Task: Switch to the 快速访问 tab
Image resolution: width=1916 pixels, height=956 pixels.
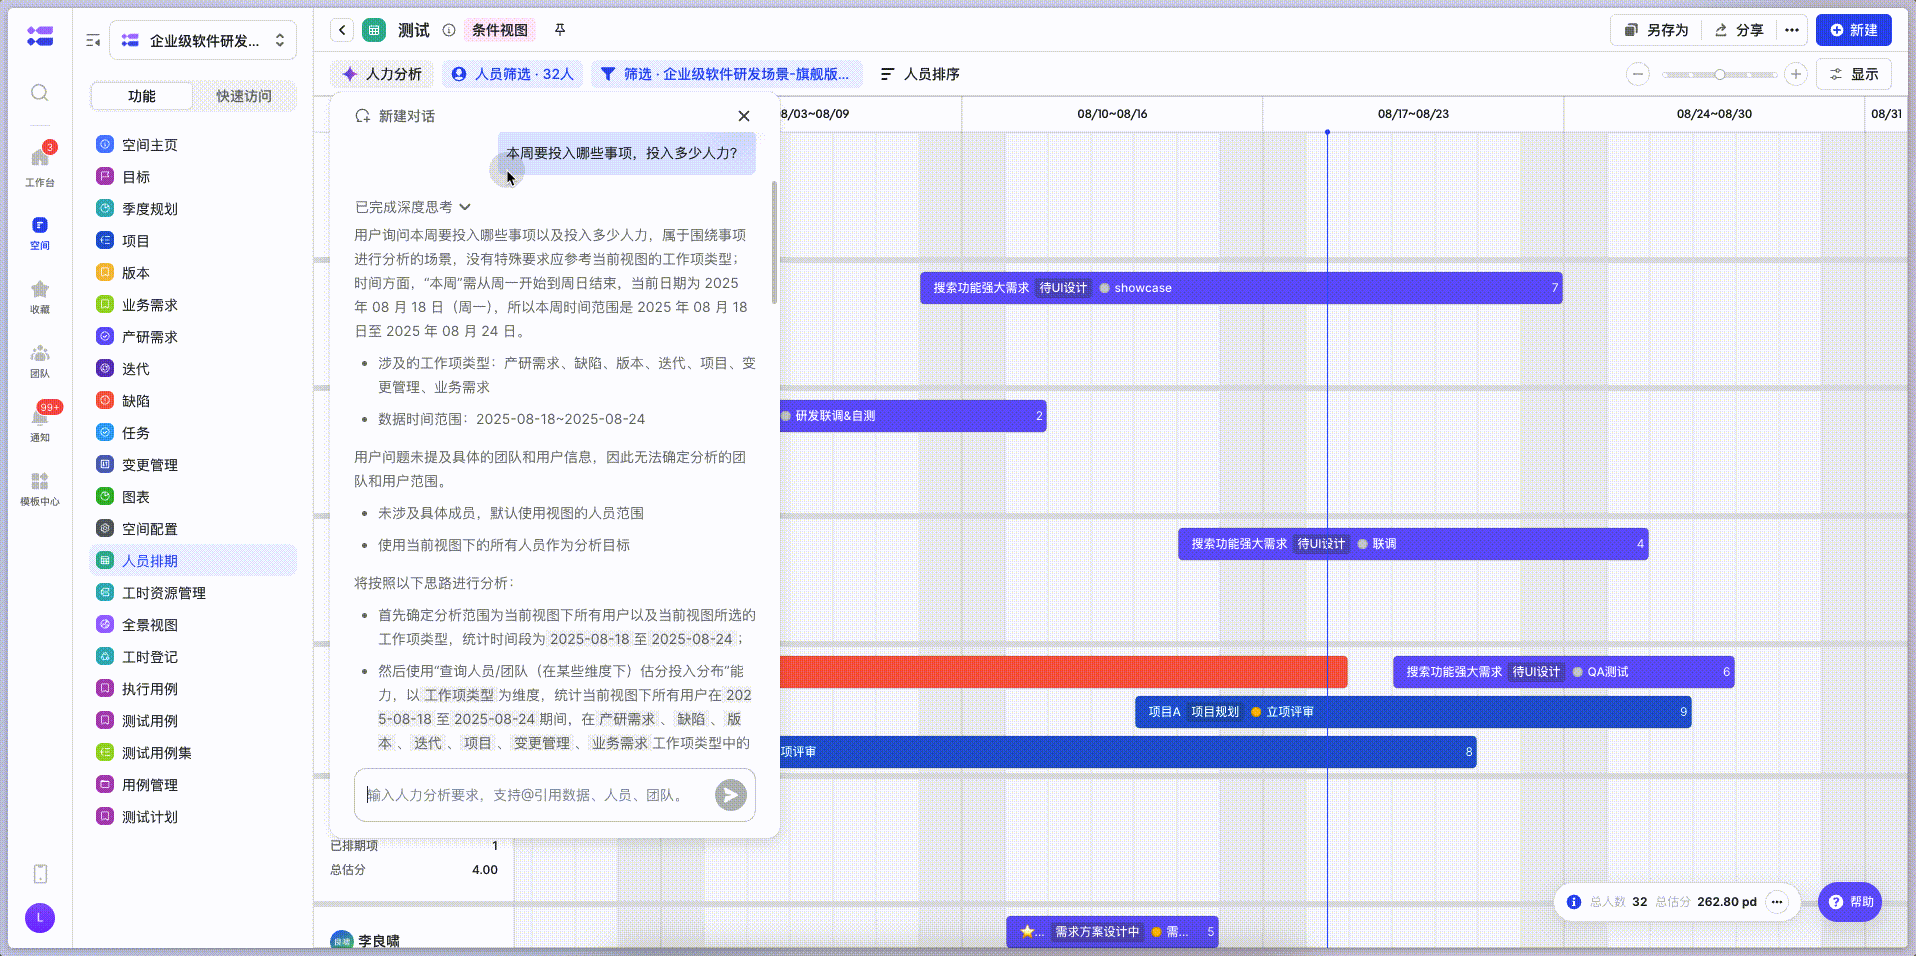Action: click(244, 96)
